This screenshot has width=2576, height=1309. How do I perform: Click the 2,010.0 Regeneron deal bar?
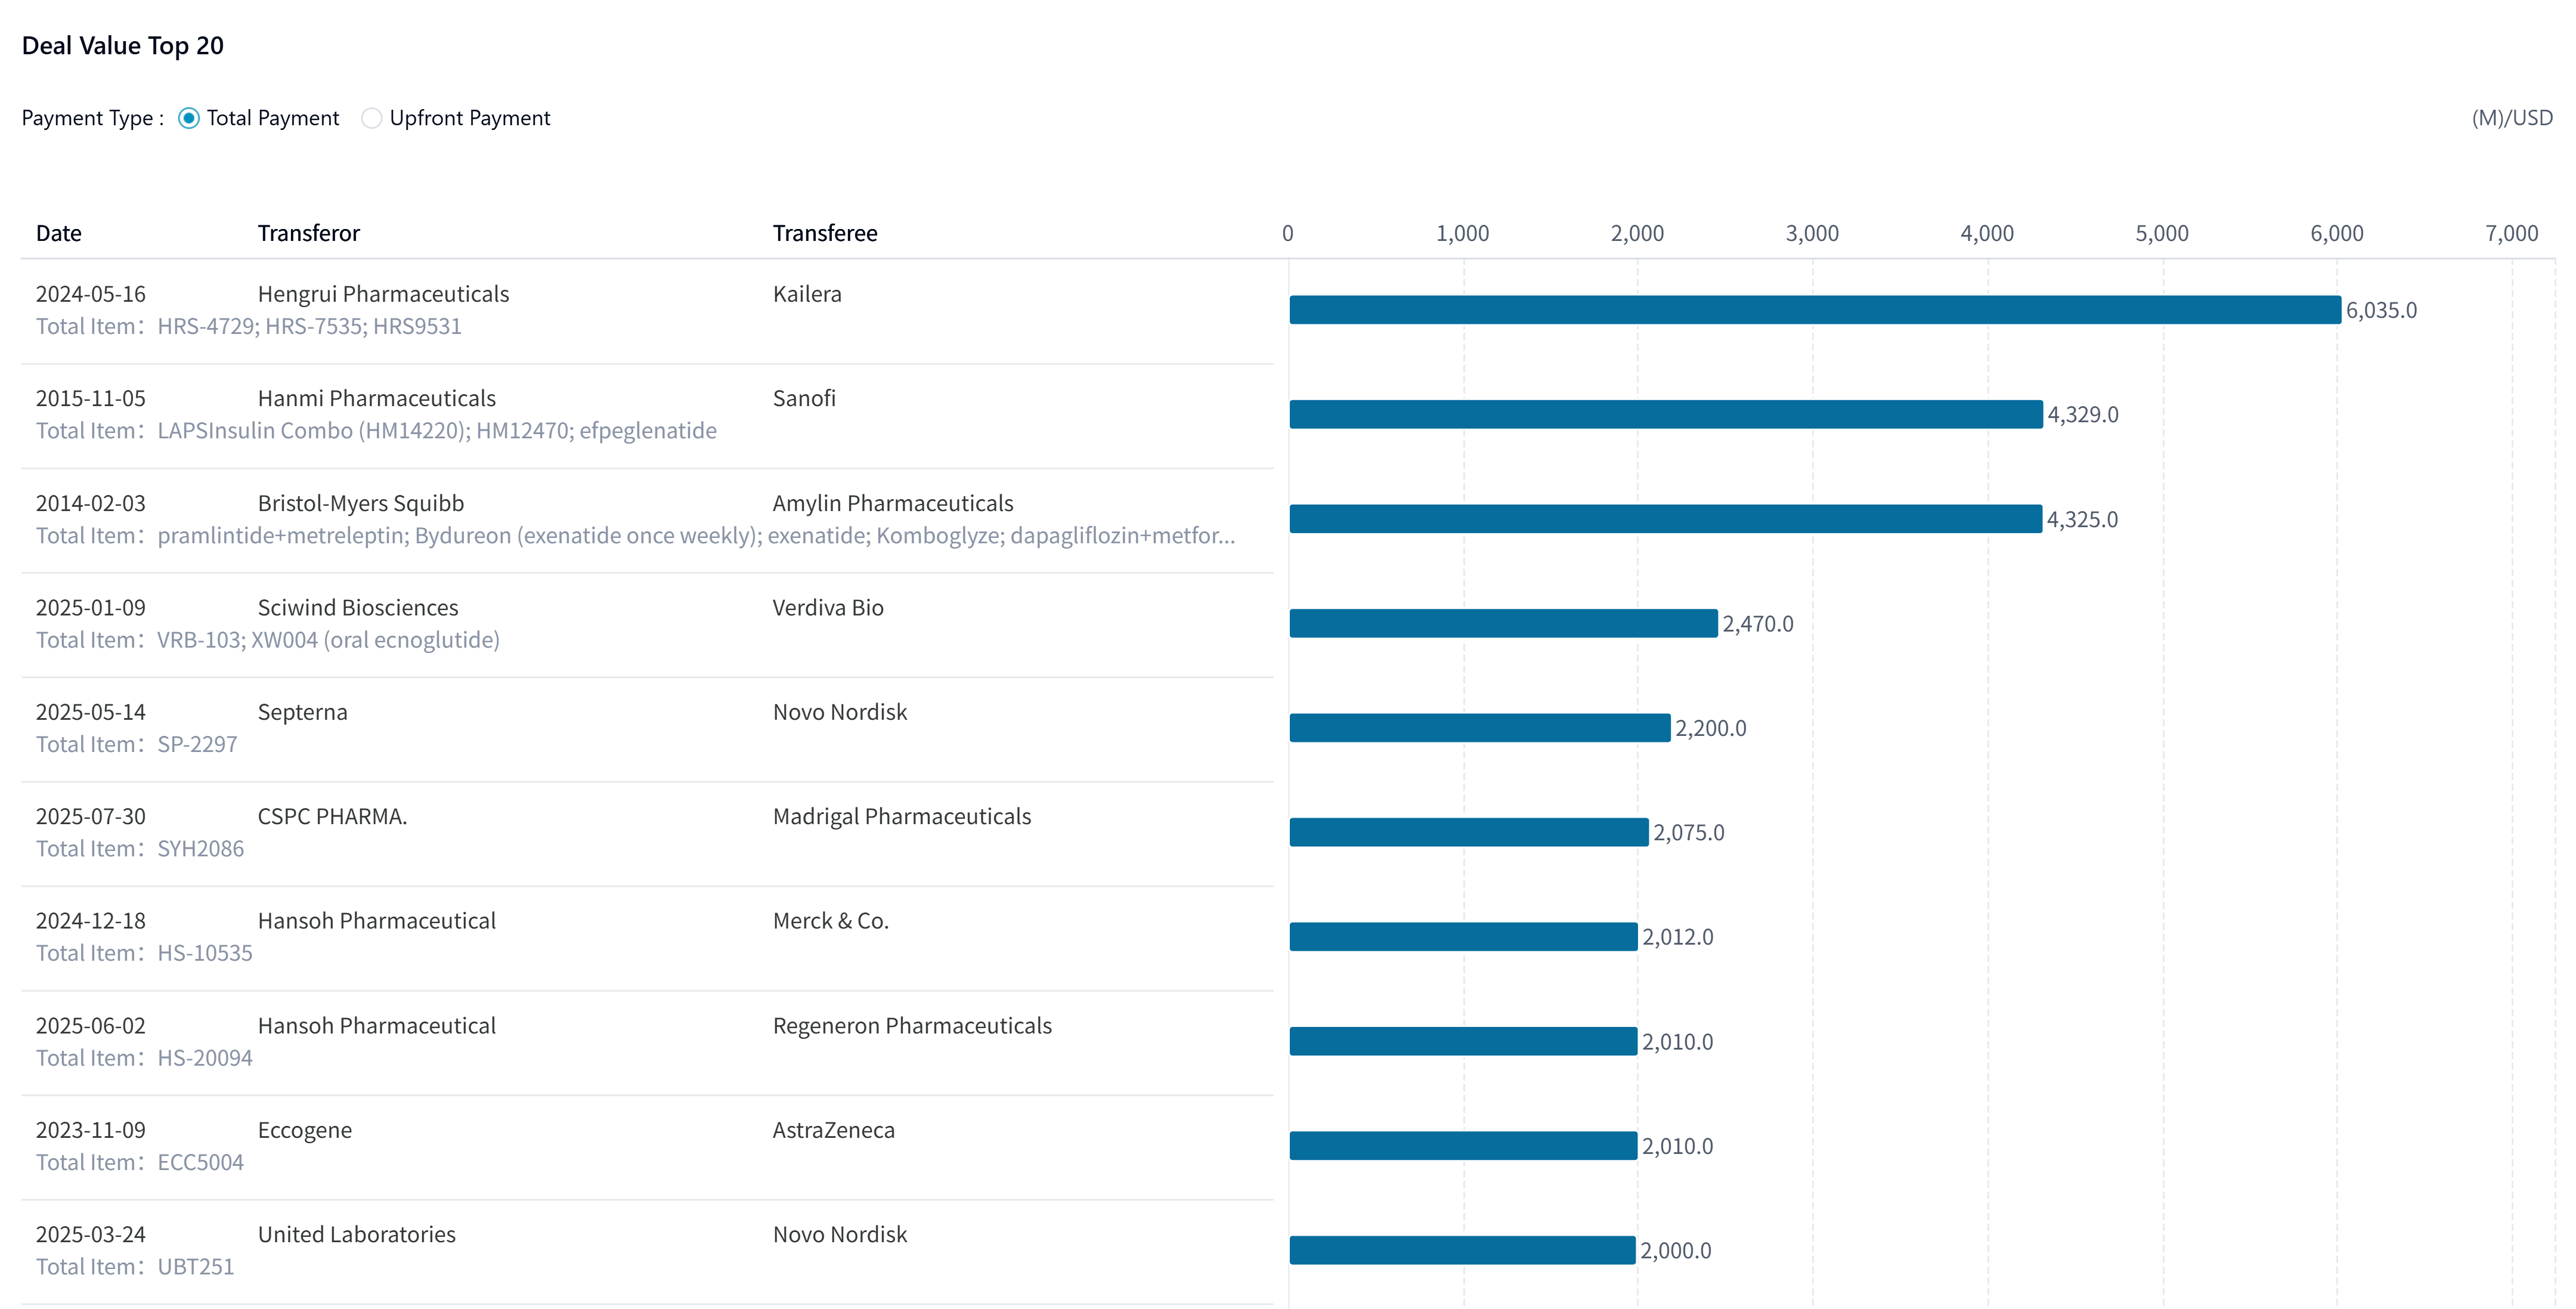pos(1464,1041)
